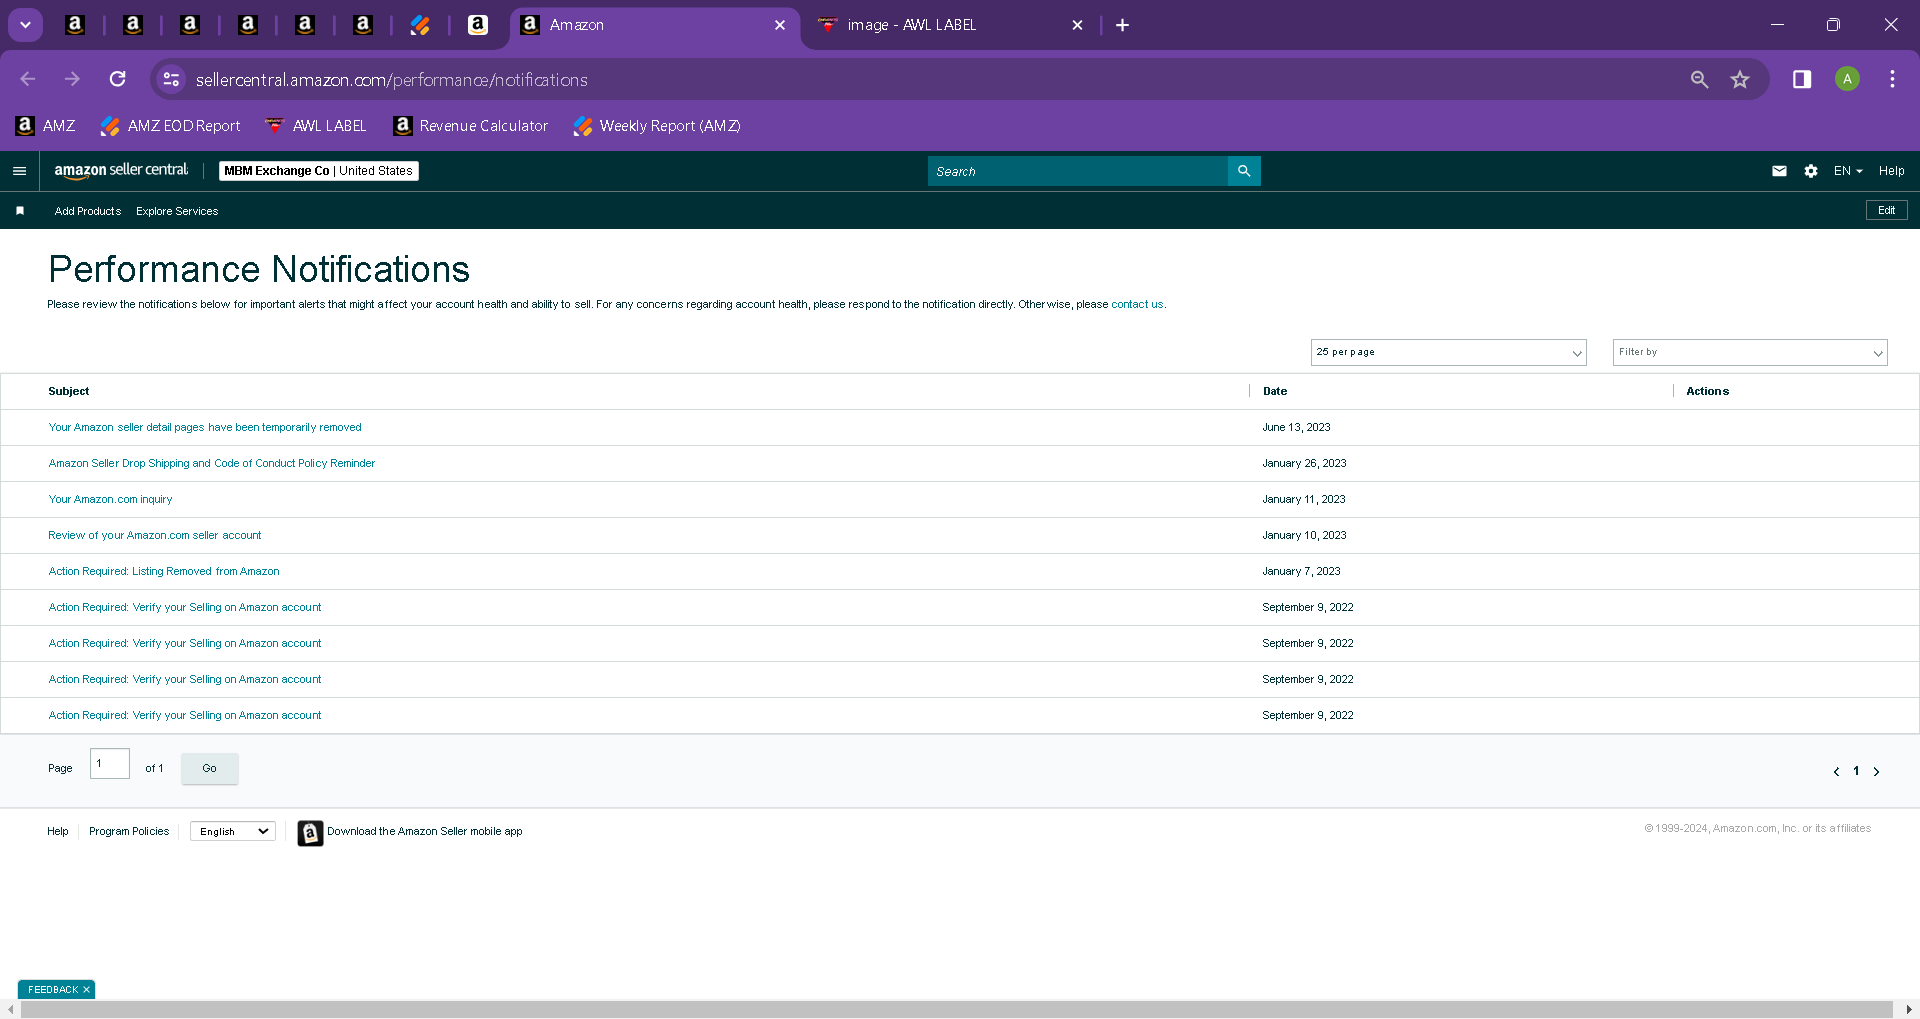The width and height of the screenshot is (1920, 1019).
Task: Click the Date column header
Action: [1275, 391]
